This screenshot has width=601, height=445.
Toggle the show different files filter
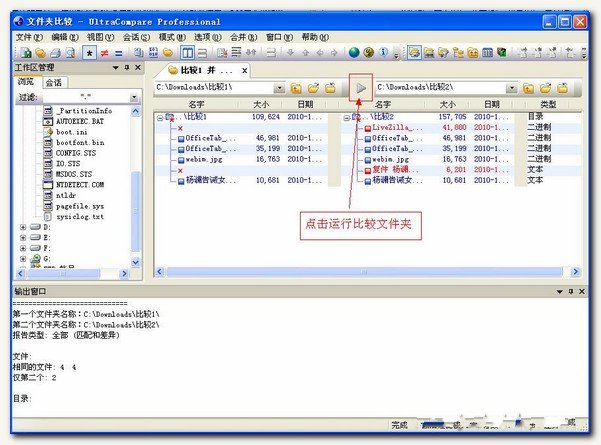(x=104, y=53)
